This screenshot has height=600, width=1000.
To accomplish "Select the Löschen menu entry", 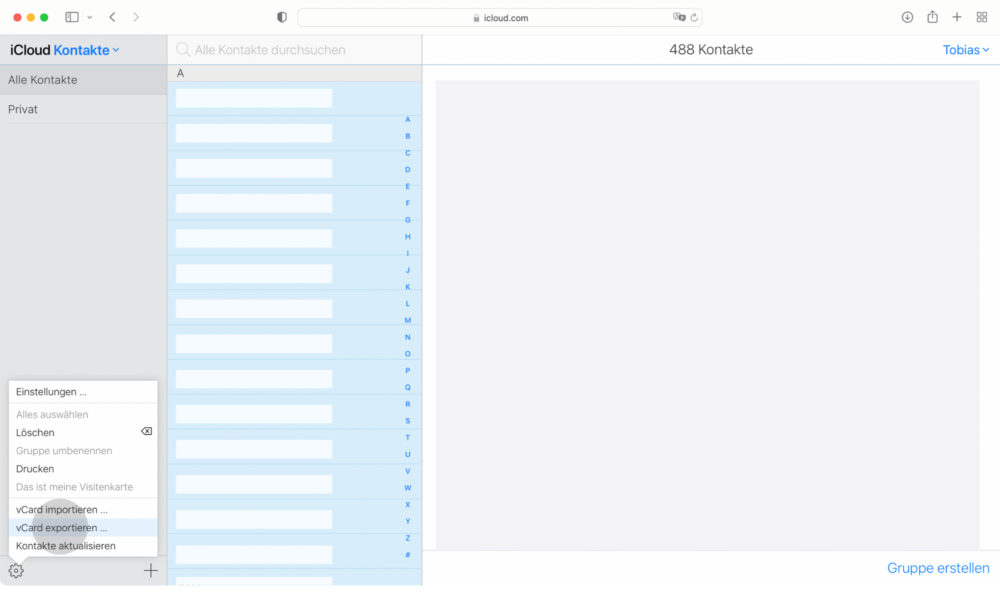I will (x=83, y=432).
